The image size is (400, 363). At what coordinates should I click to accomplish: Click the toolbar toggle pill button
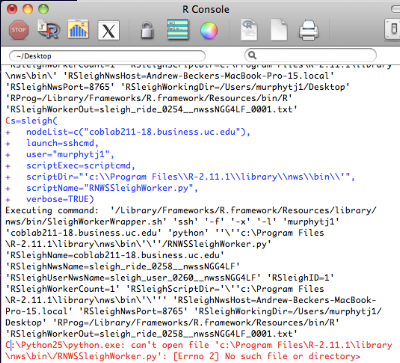tap(396, 9)
